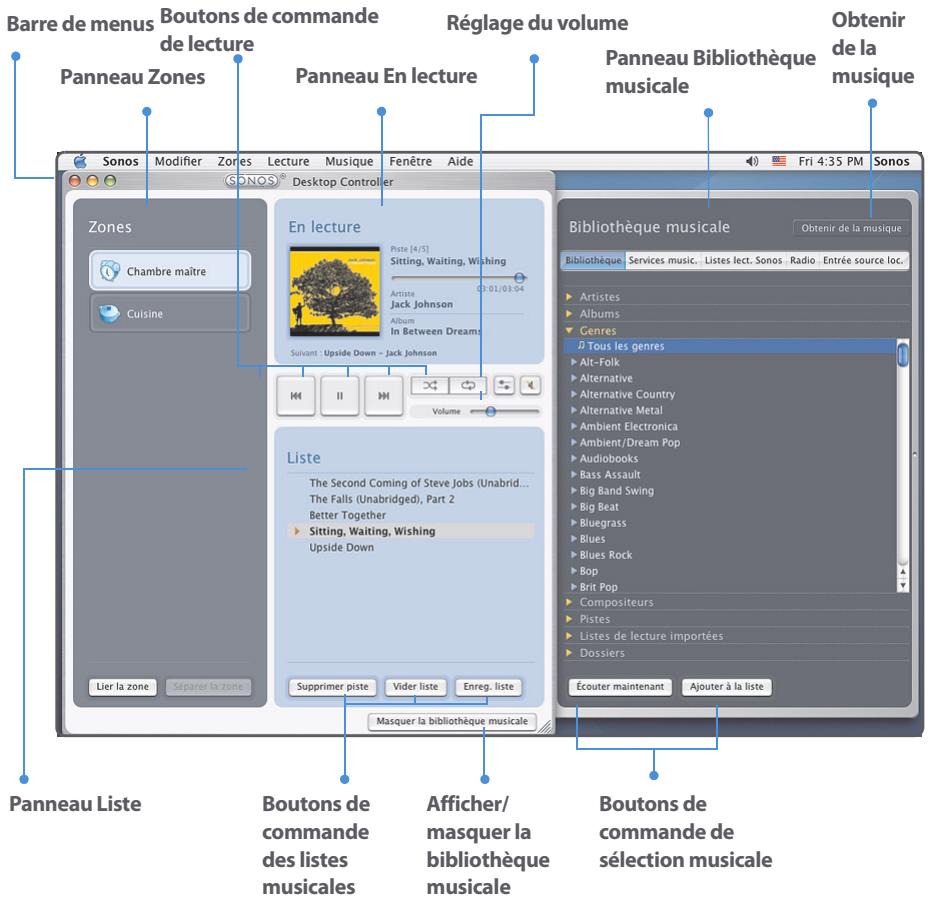The height and width of the screenshot is (909, 928).
Task: Switch to Listes lect. Sonos tab
Action: coord(743,260)
